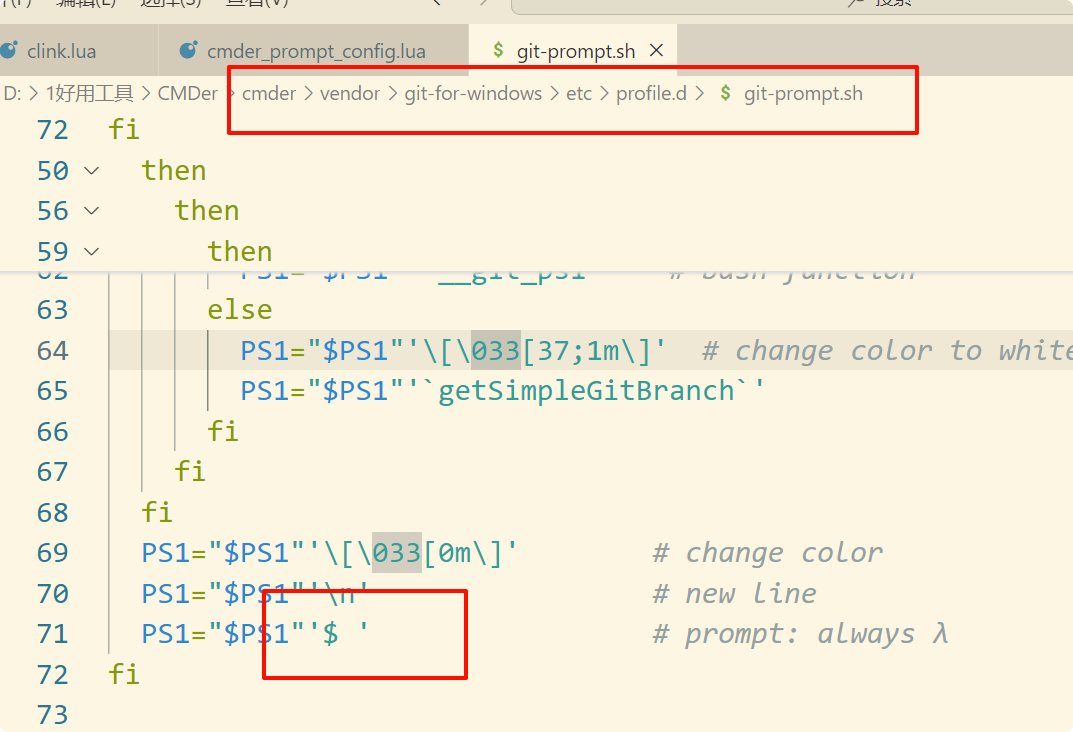Click highlighted 033 on line 64
Screen dimensions: 1073x732
[496, 350]
